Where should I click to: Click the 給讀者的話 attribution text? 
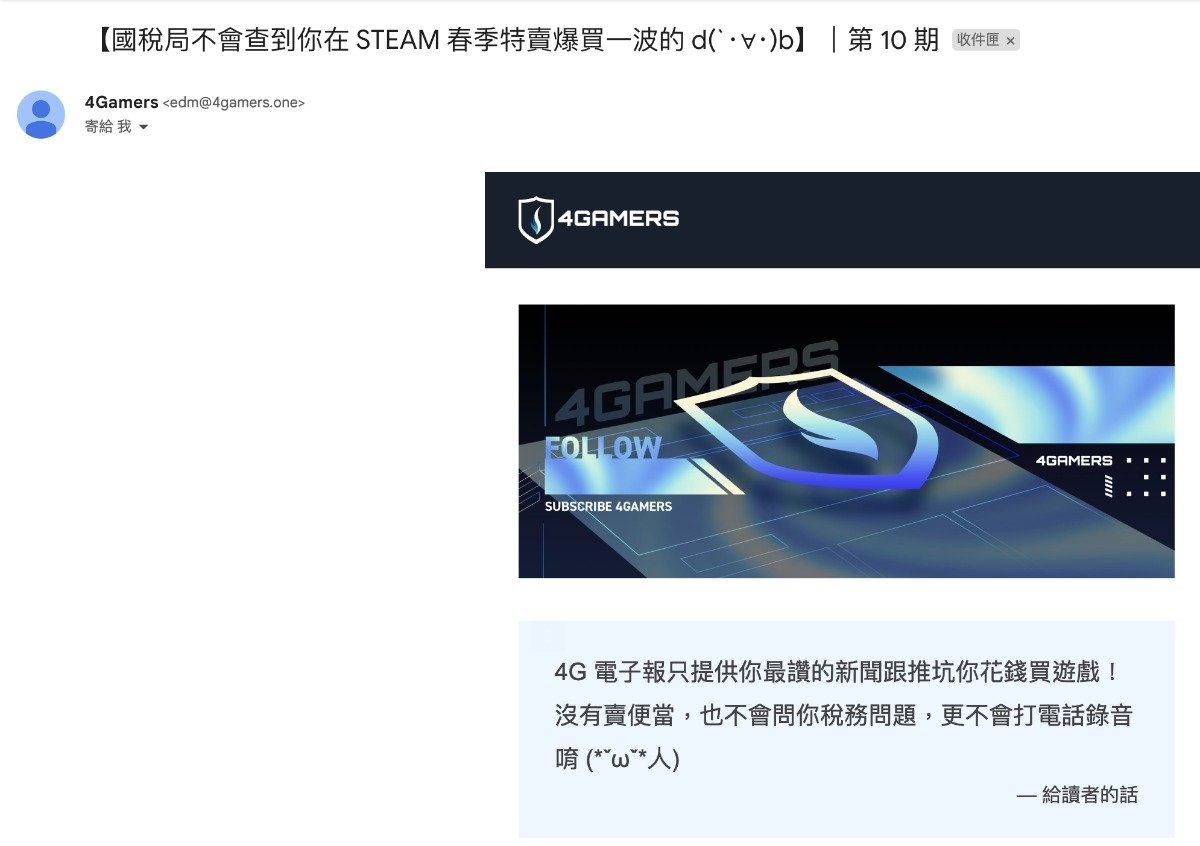(x=1077, y=796)
